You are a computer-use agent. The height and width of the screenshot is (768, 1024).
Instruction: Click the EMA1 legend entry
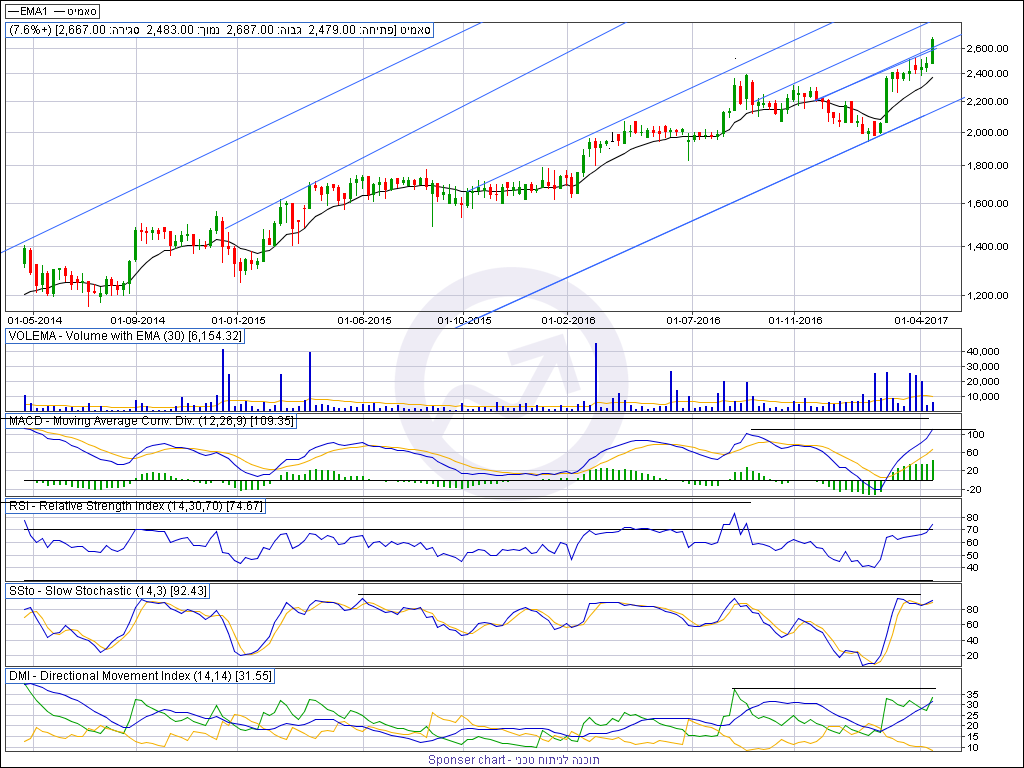pyautogui.click(x=27, y=10)
